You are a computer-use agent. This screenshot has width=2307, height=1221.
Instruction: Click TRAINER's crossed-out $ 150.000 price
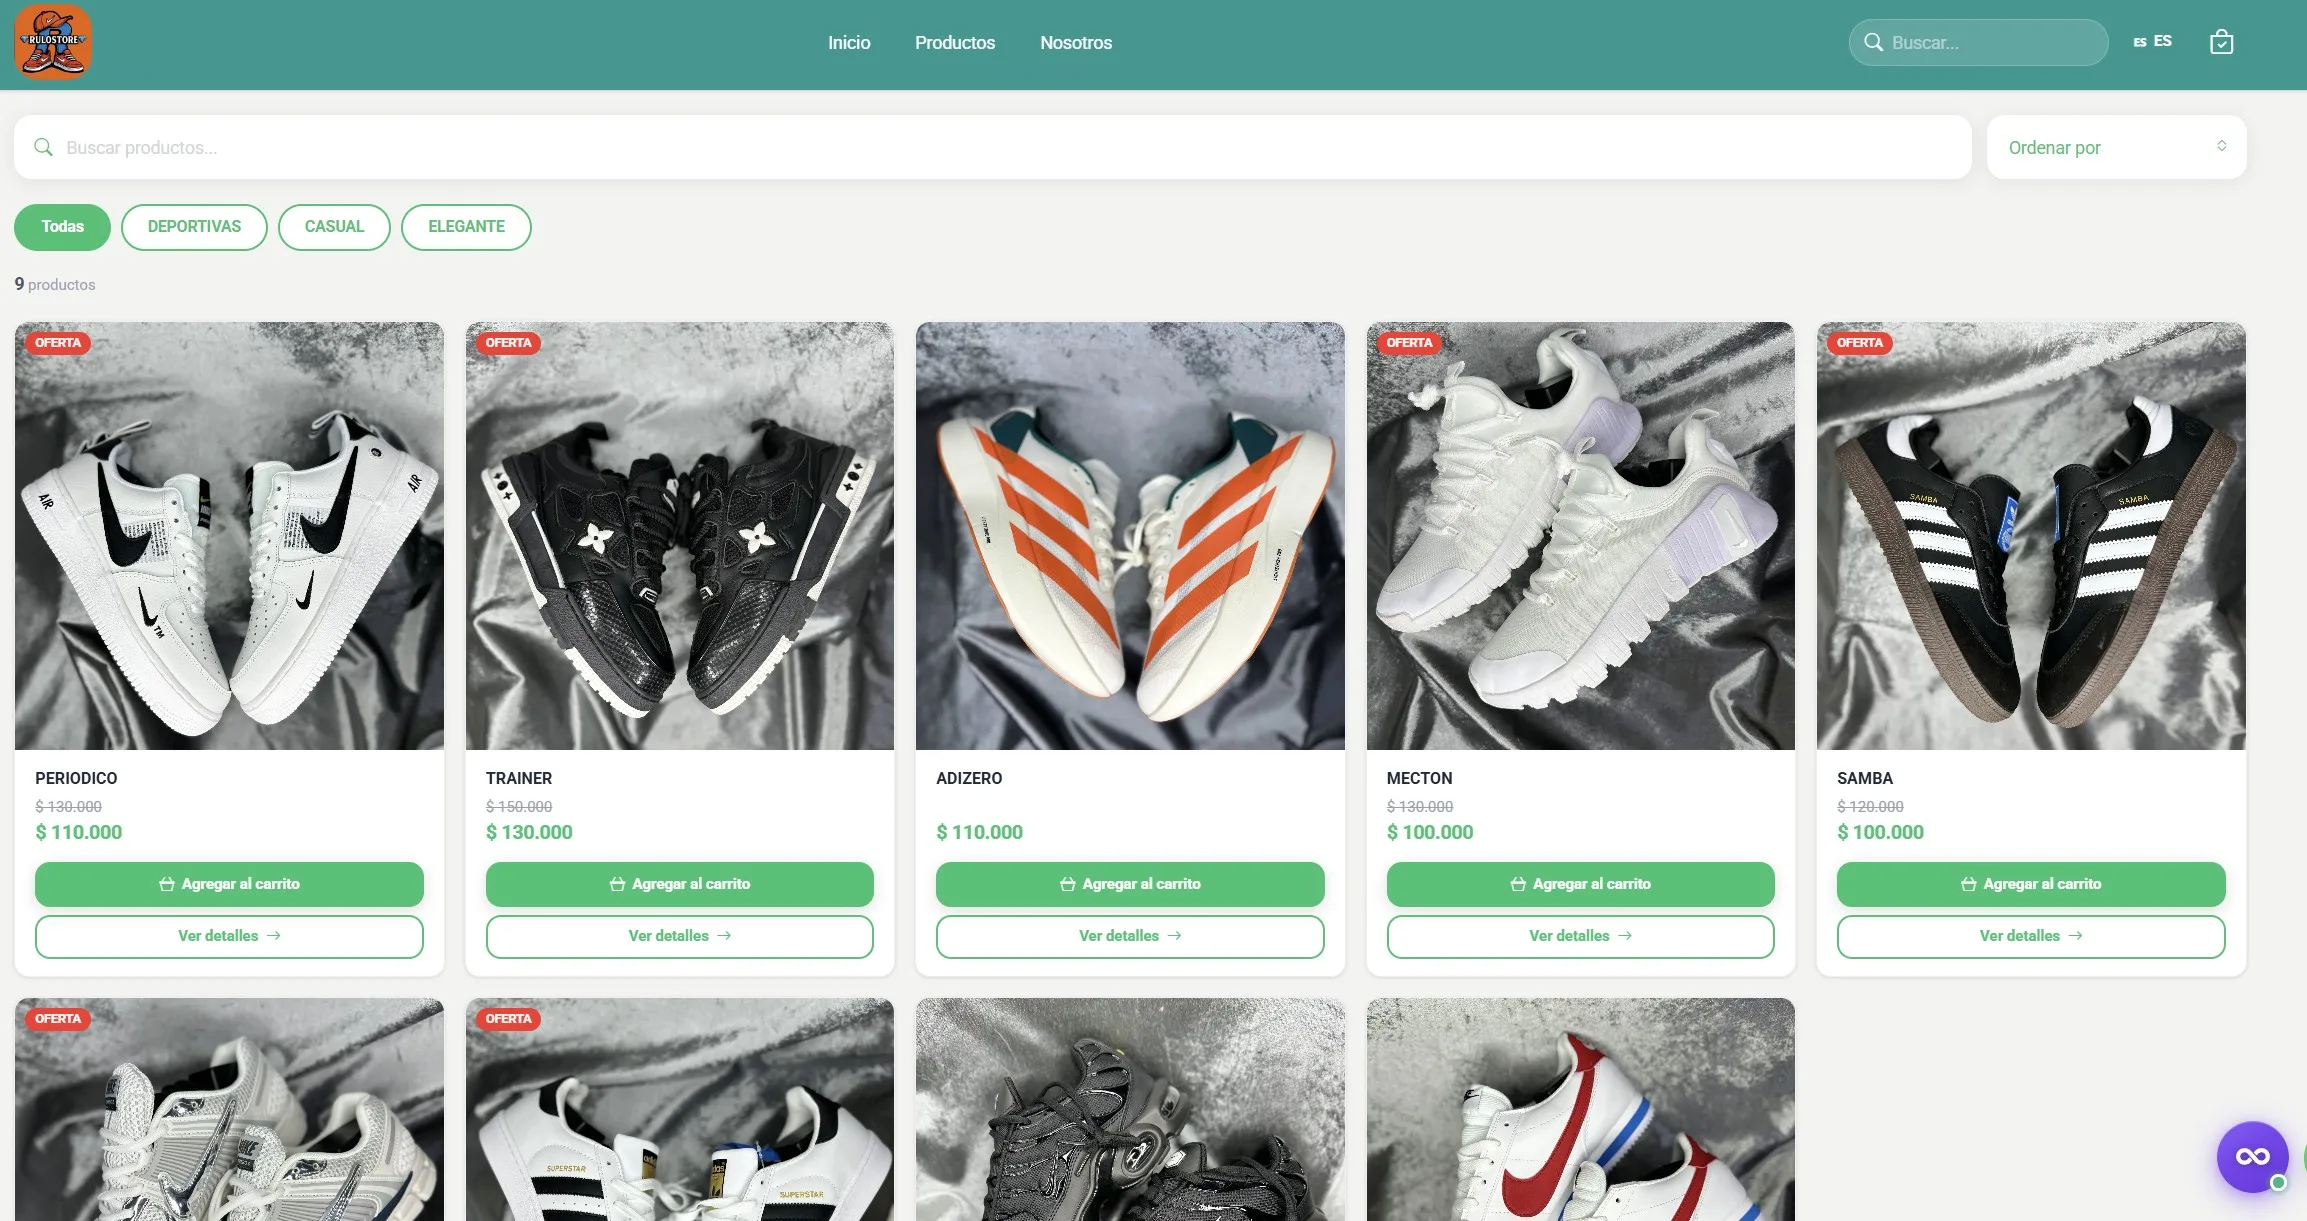click(x=519, y=807)
